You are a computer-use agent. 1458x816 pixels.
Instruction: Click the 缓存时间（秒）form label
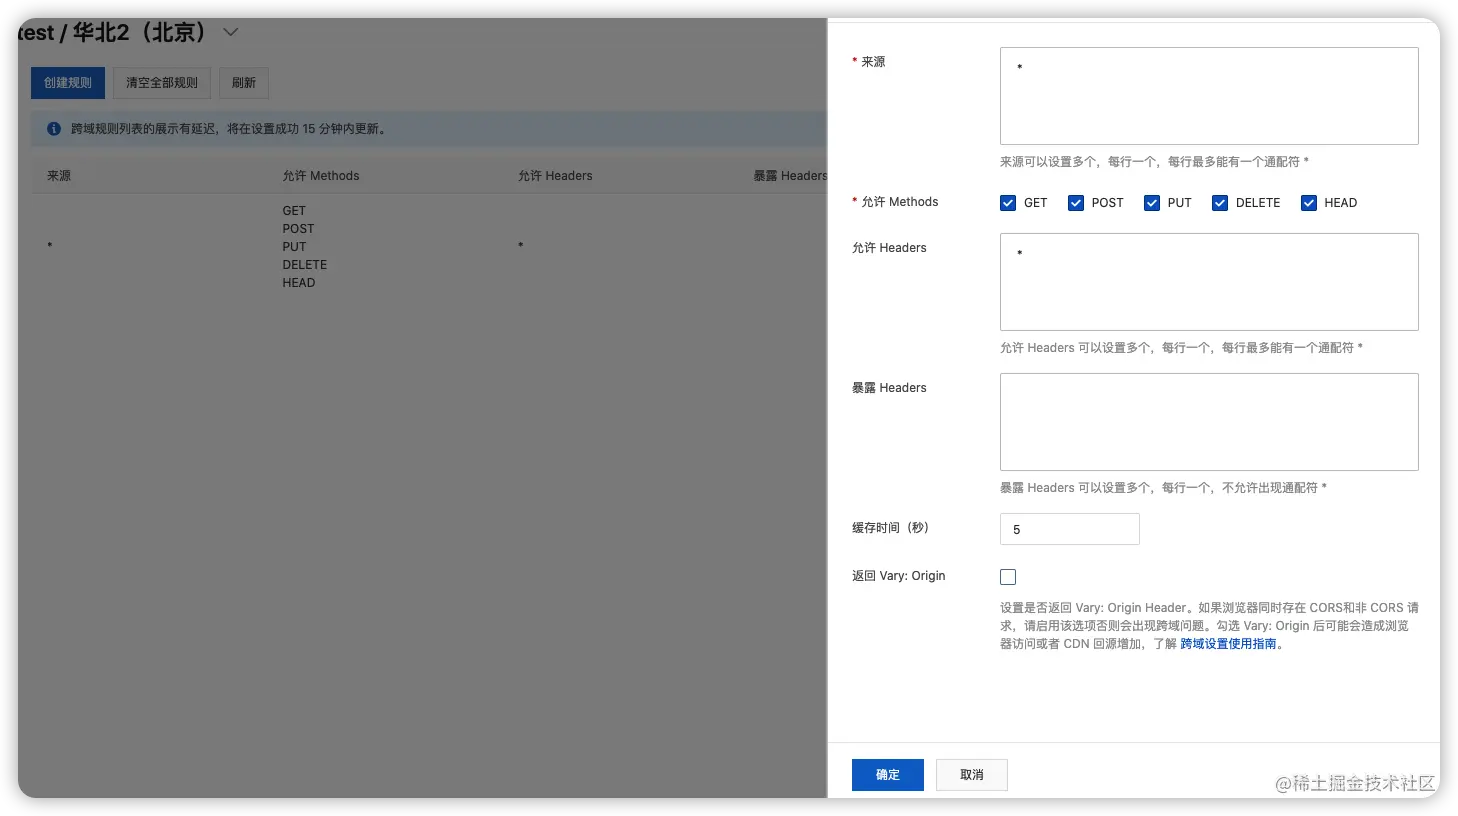[891, 528]
